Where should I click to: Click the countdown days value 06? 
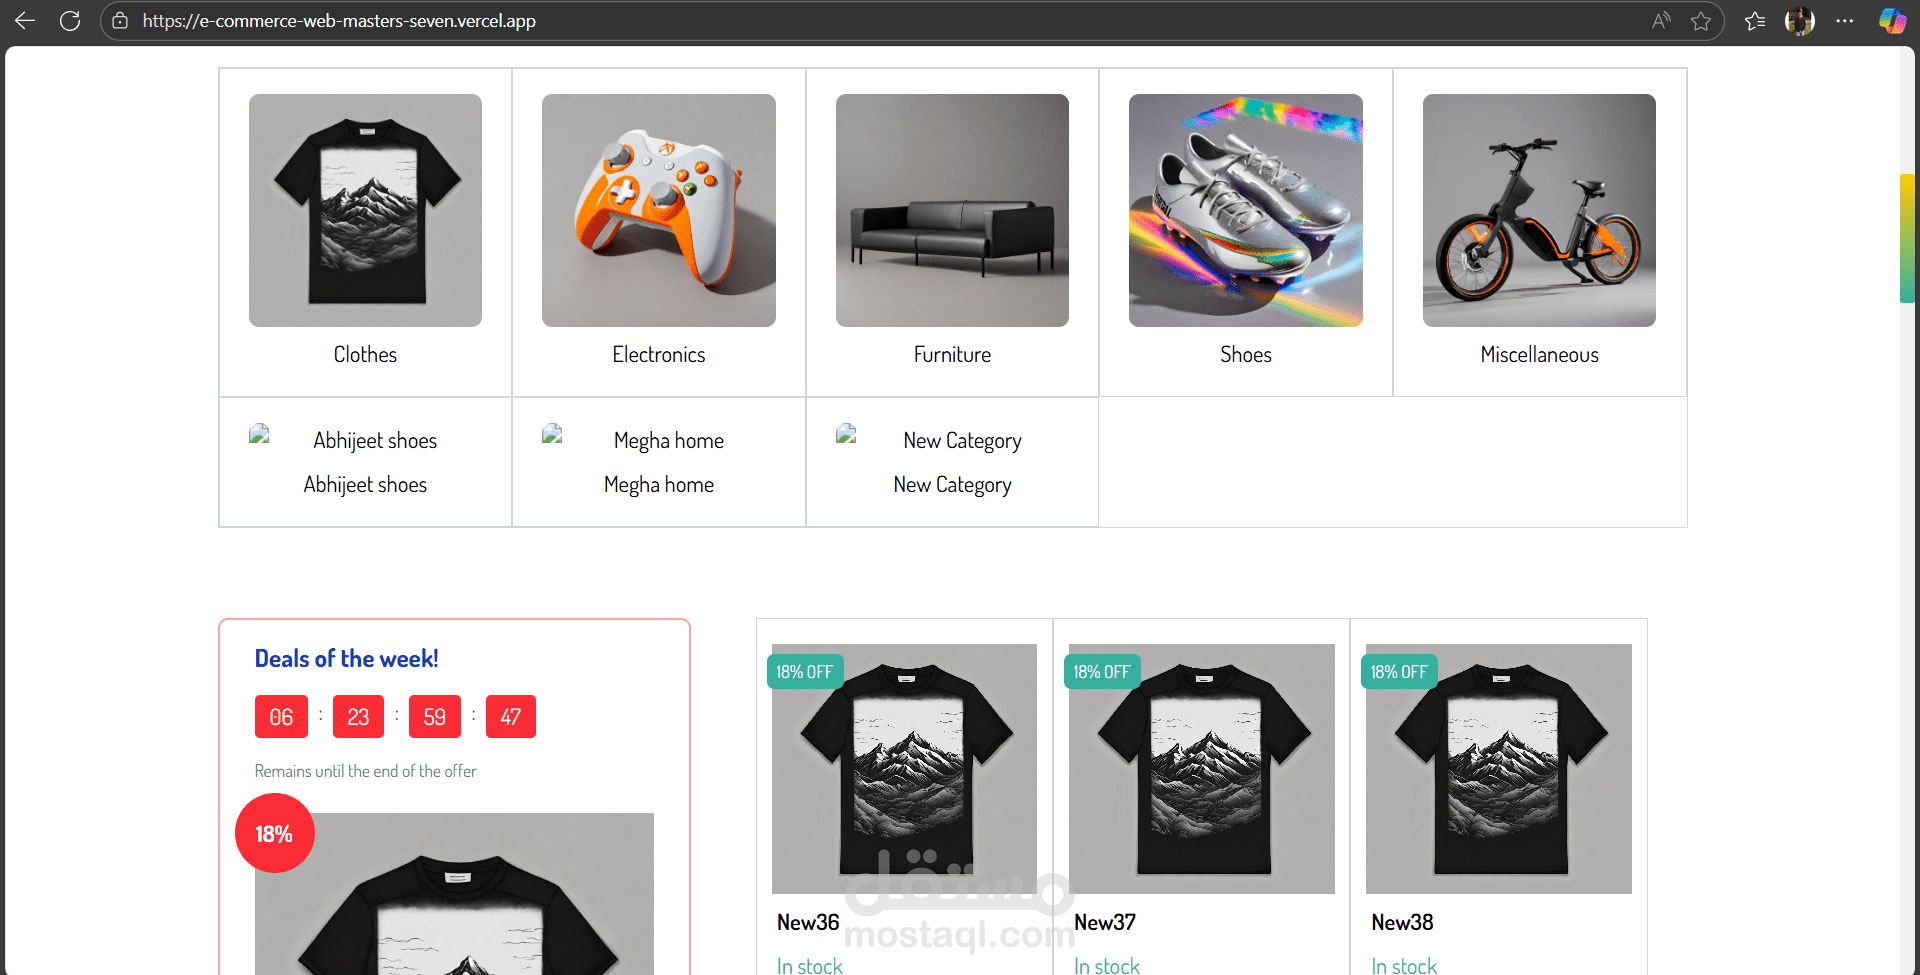(281, 717)
